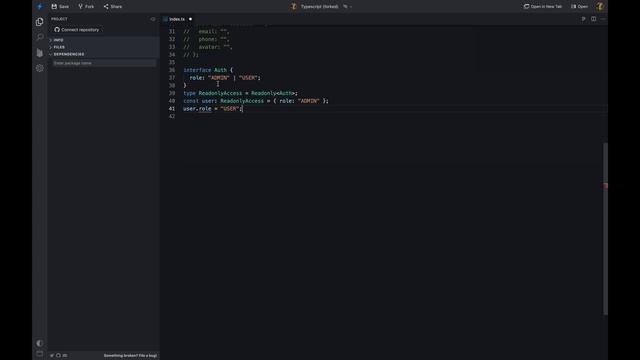Click the unsaved dot on the index.ts tab

[x=190, y=19]
